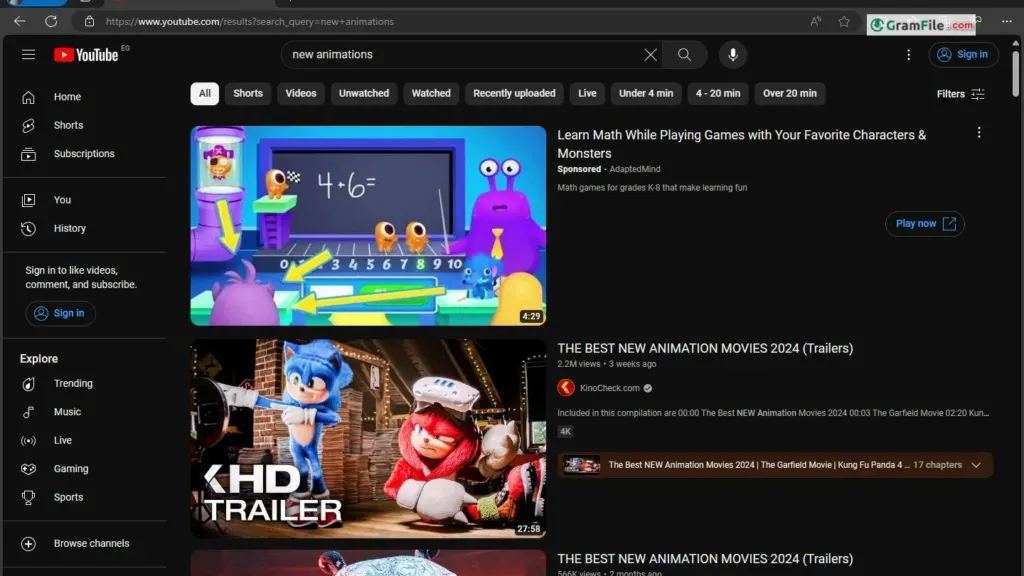Select the Shorts filter chip

tap(248, 93)
